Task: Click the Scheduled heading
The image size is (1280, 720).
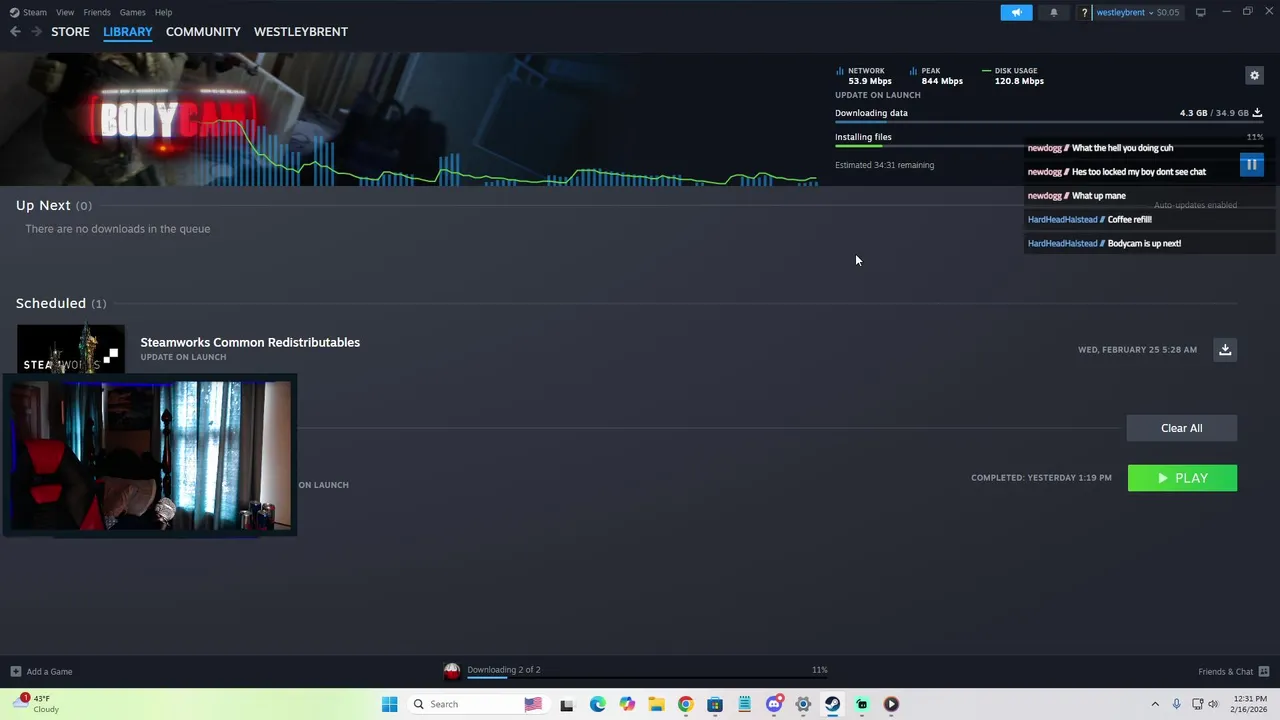Action: pos(50,303)
